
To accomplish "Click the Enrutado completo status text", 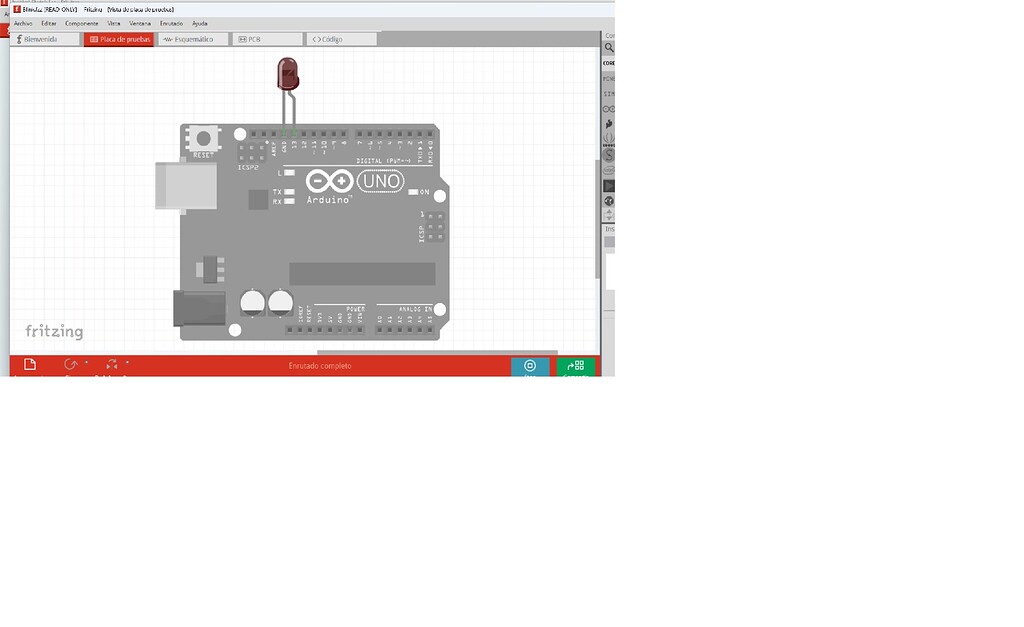I will coord(320,366).
